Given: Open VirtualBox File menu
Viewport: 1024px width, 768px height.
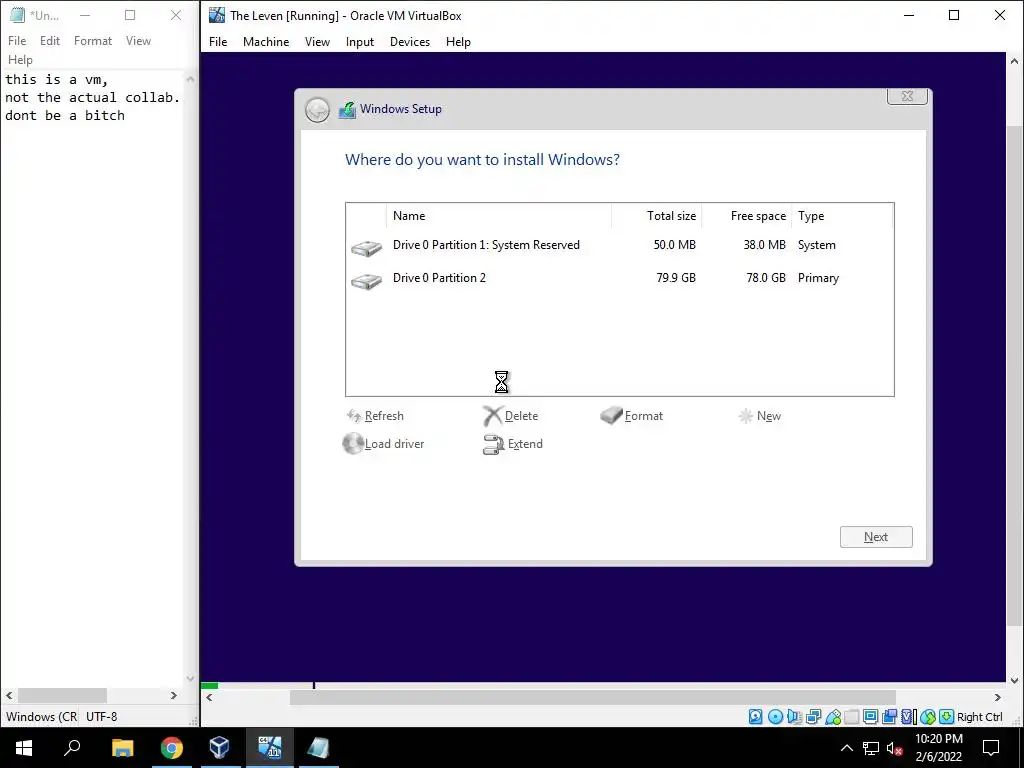Looking at the screenshot, I should coord(218,42).
